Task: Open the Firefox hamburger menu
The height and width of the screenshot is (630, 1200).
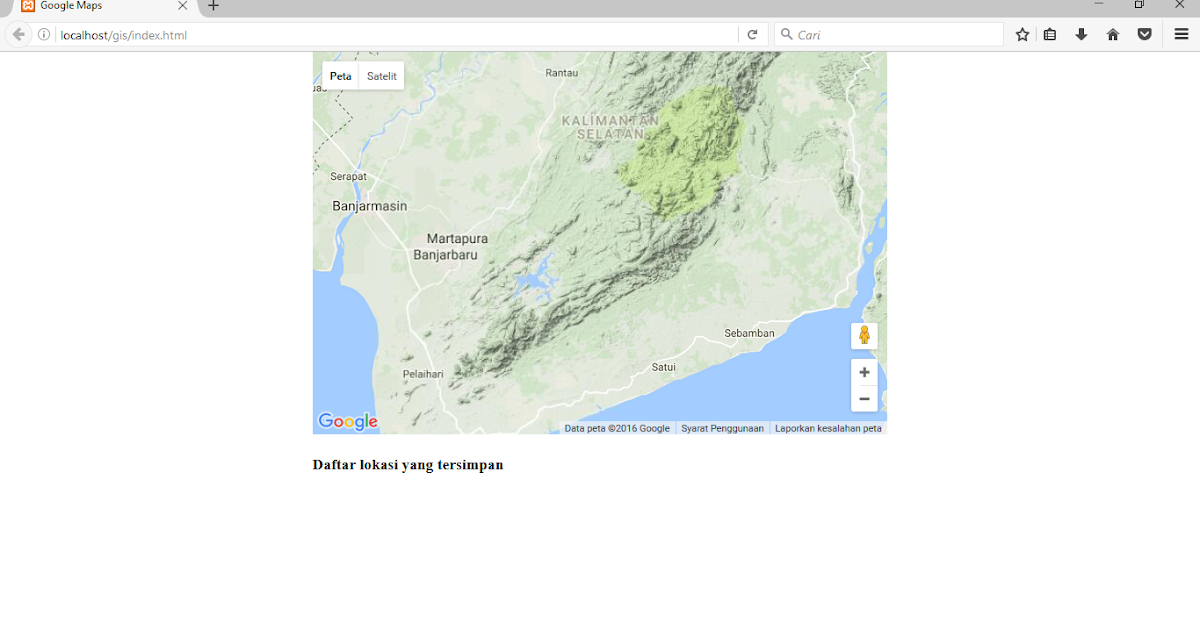Action: coord(1180,33)
